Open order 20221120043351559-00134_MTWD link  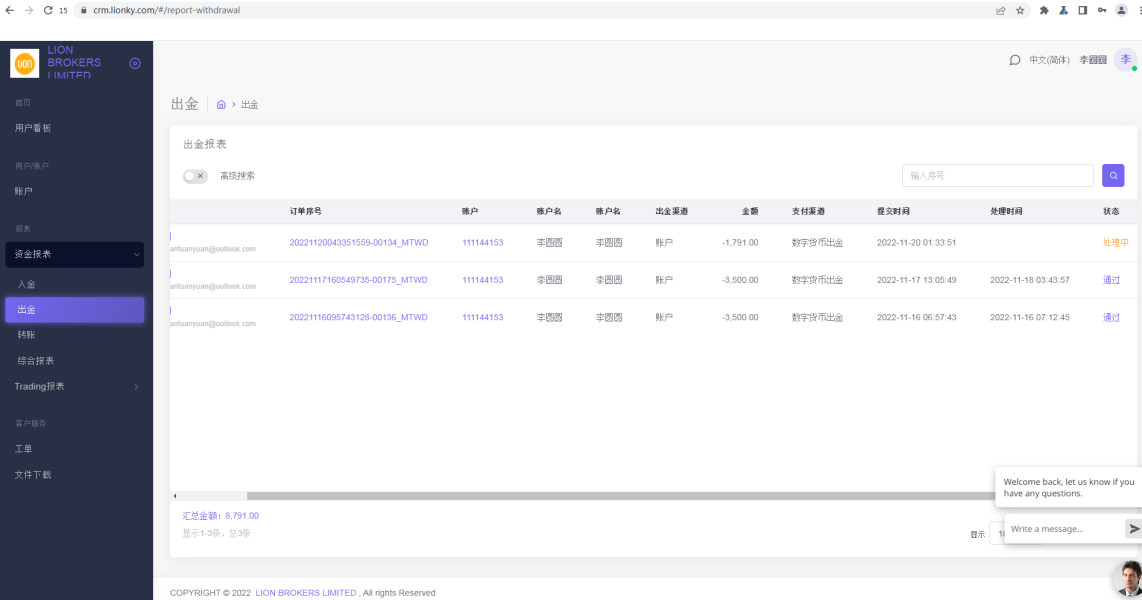coord(358,243)
